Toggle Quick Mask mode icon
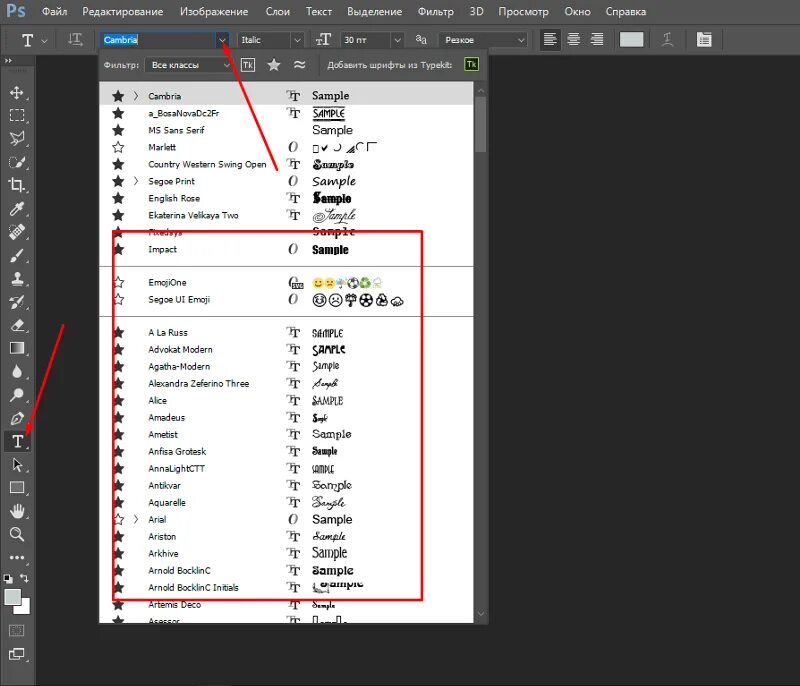The width and height of the screenshot is (800, 686). coord(17,631)
